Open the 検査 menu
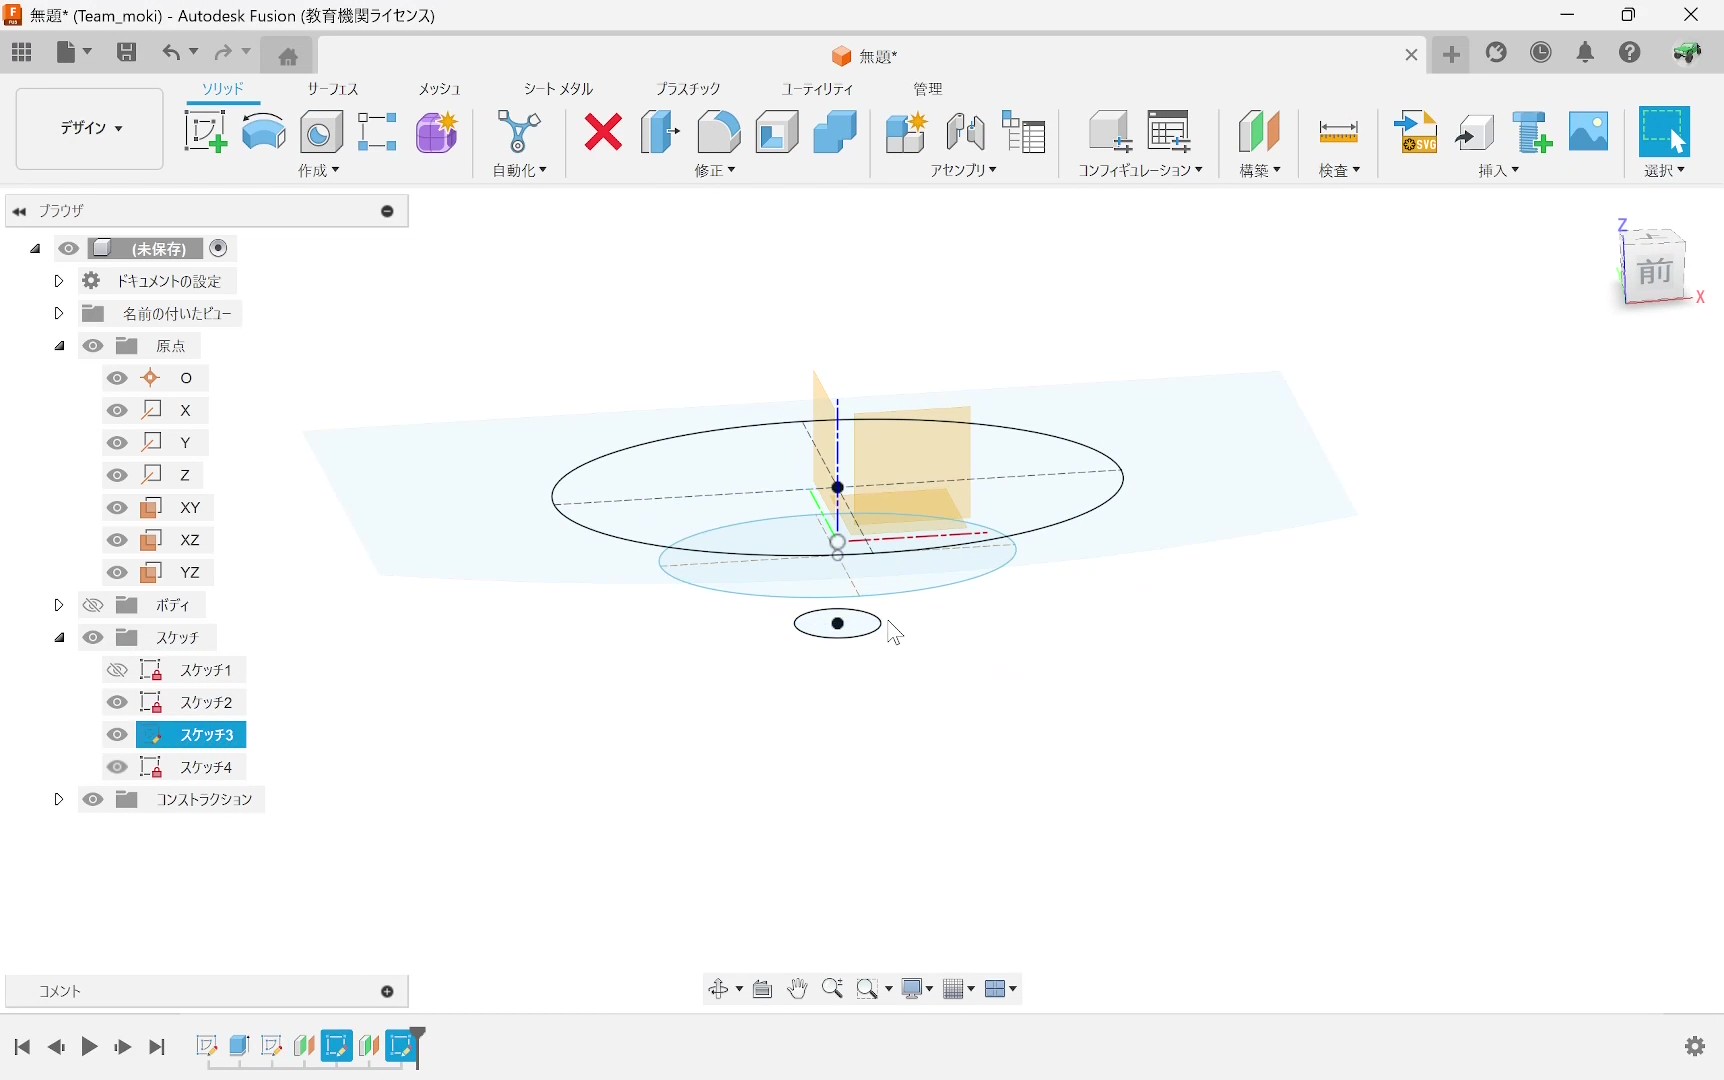Screen dimensions: 1724x1080 1340,171
